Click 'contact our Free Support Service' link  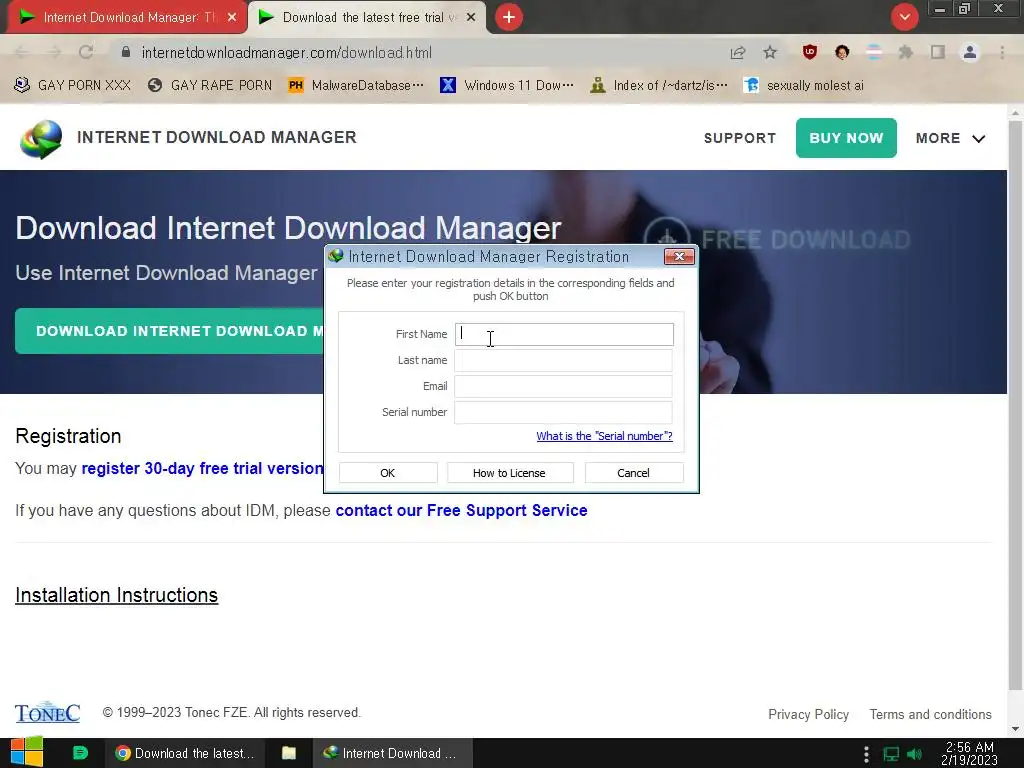461,510
